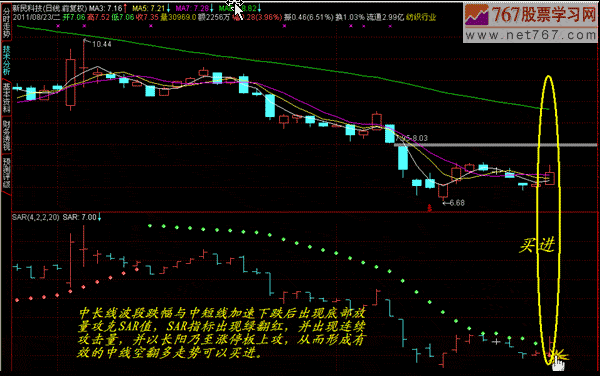Click the 纺织行业 industry label
600x376 pixels.
click(x=421, y=17)
